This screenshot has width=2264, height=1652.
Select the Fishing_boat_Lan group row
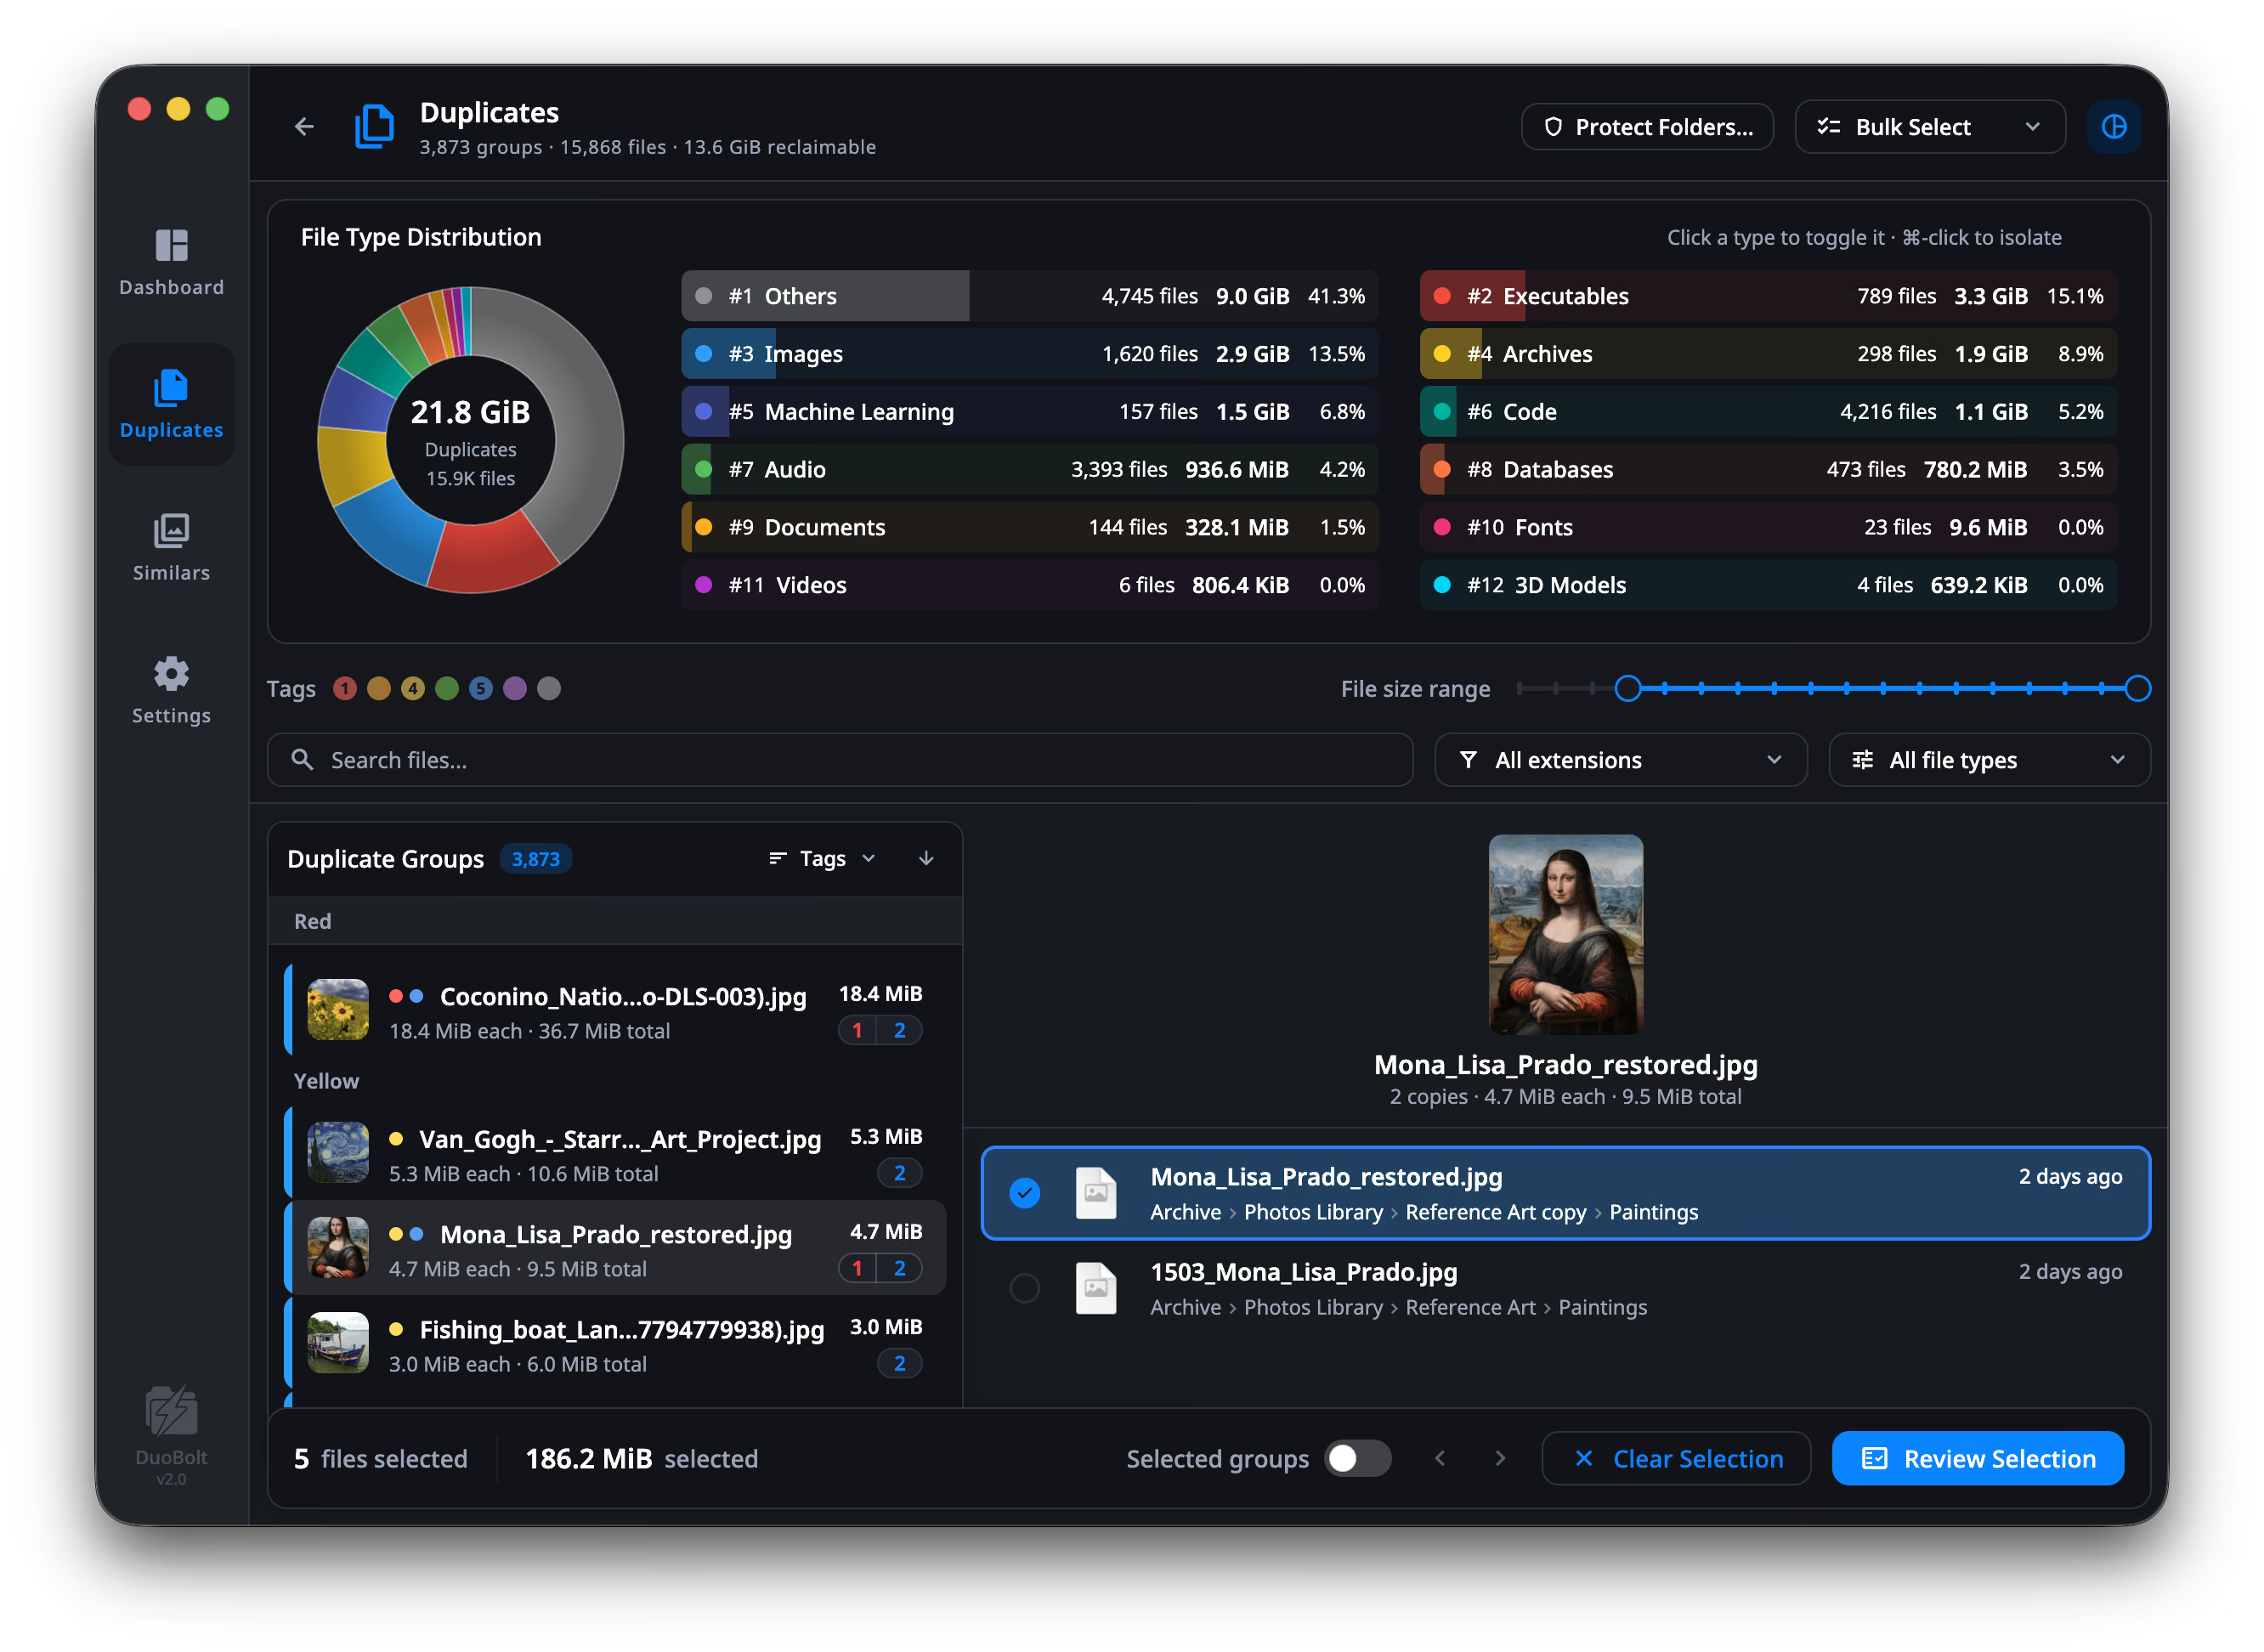615,1344
